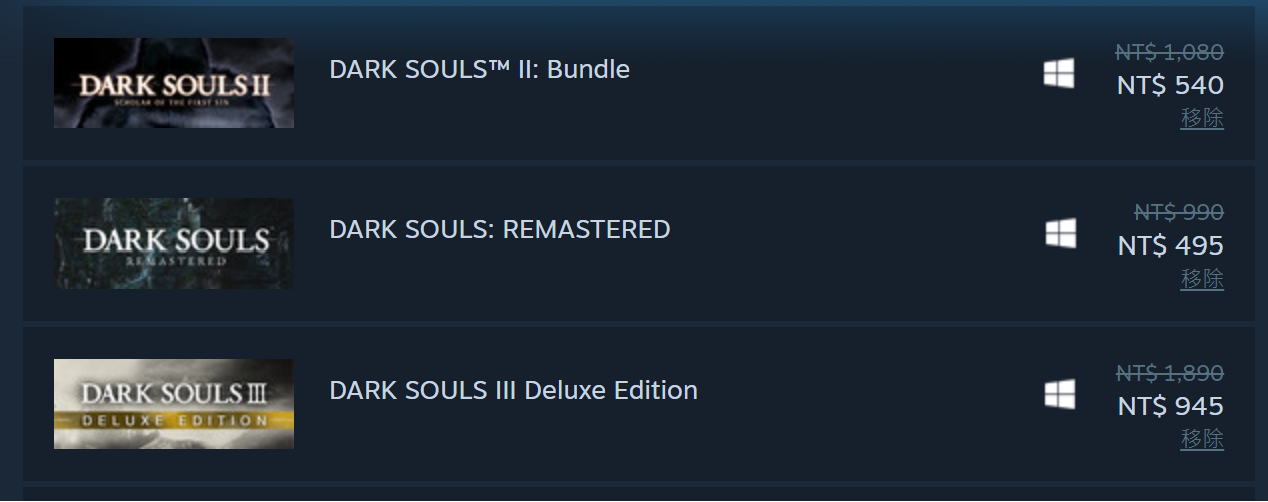Click the discounted price NT$ 945
The image size is (1268, 502).
click(x=1170, y=406)
